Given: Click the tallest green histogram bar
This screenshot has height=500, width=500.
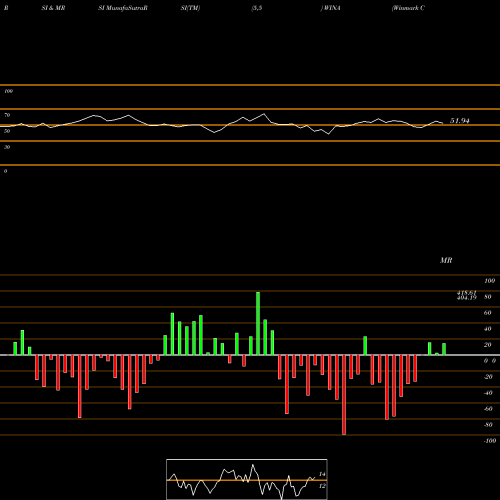Looking at the screenshot, I should [258, 323].
